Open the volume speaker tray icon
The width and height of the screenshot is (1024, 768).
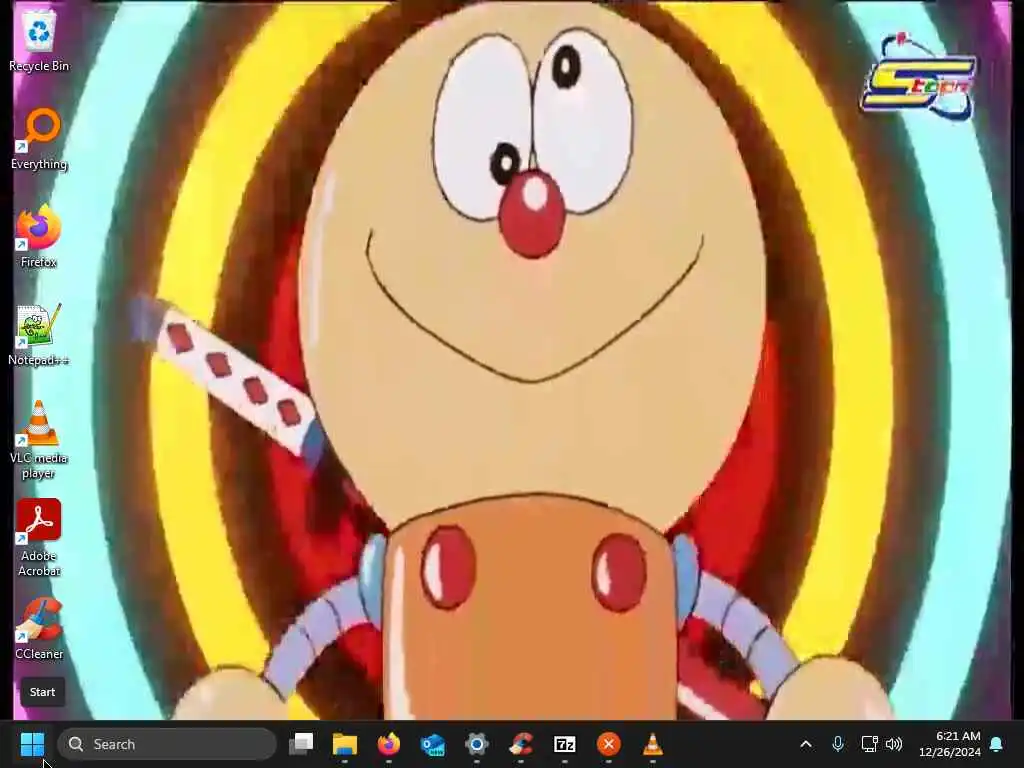tap(894, 744)
